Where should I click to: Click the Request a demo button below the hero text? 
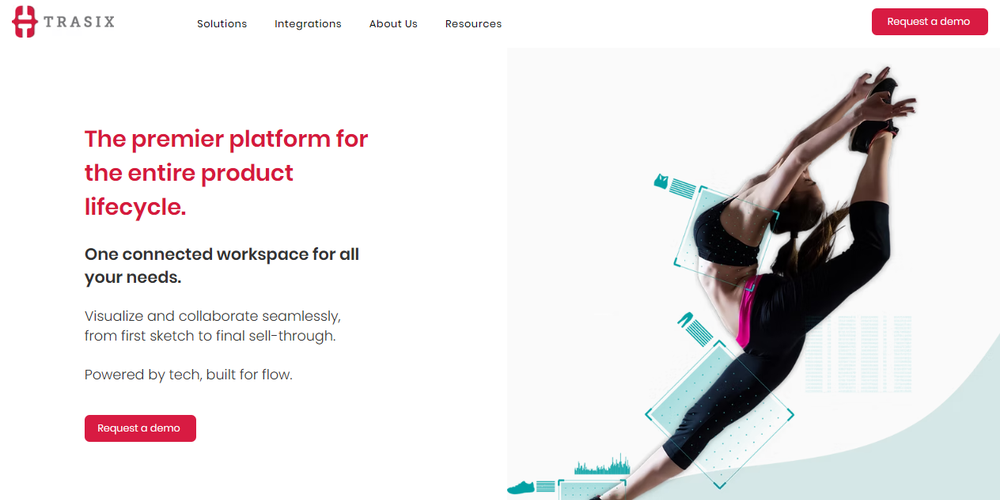pyautogui.click(x=140, y=429)
